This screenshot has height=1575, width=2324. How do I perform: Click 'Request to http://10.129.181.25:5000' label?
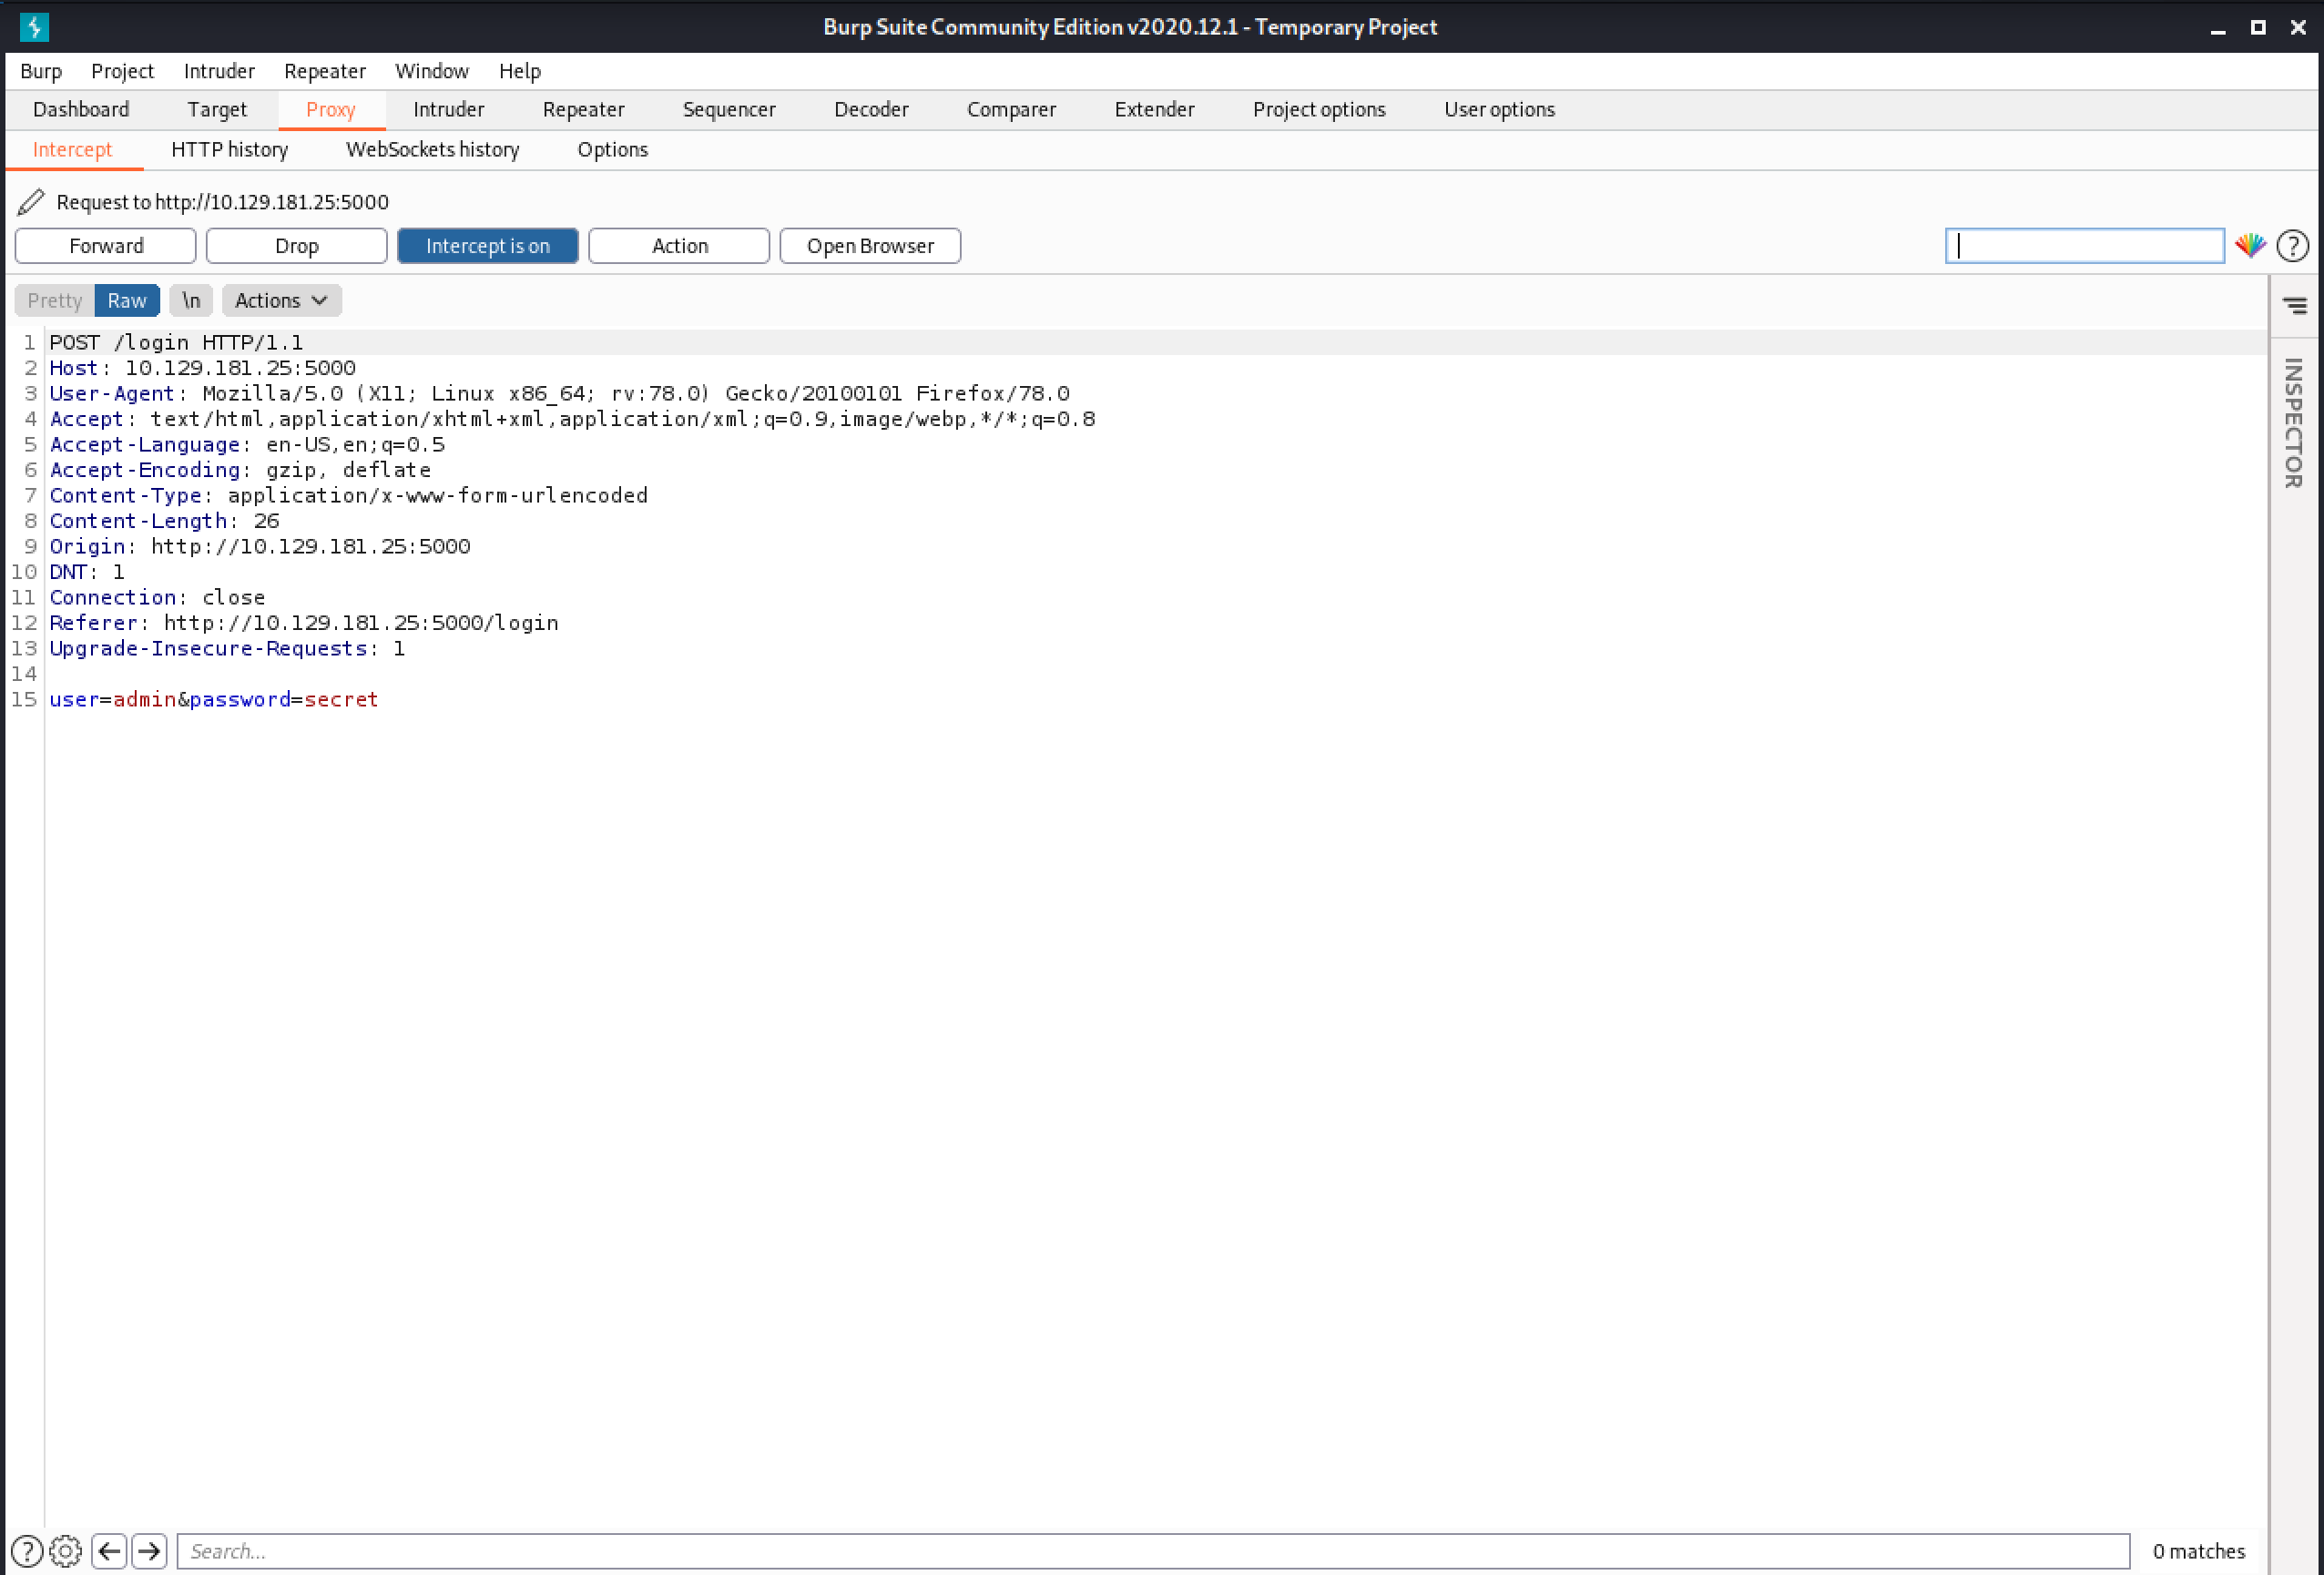tap(222, 202)
